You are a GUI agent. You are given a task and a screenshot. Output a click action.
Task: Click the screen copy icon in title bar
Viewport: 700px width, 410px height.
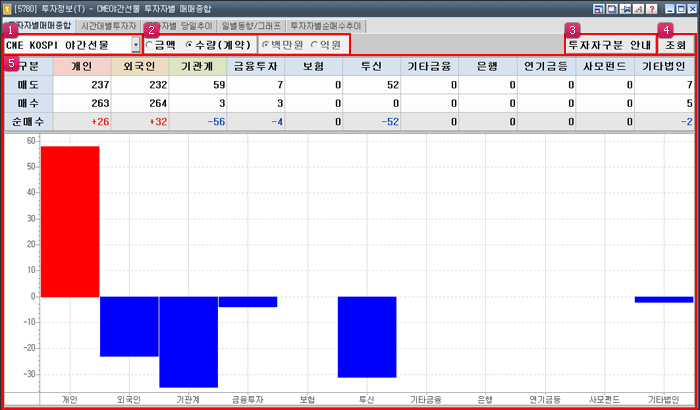click(x=612, y=8)
